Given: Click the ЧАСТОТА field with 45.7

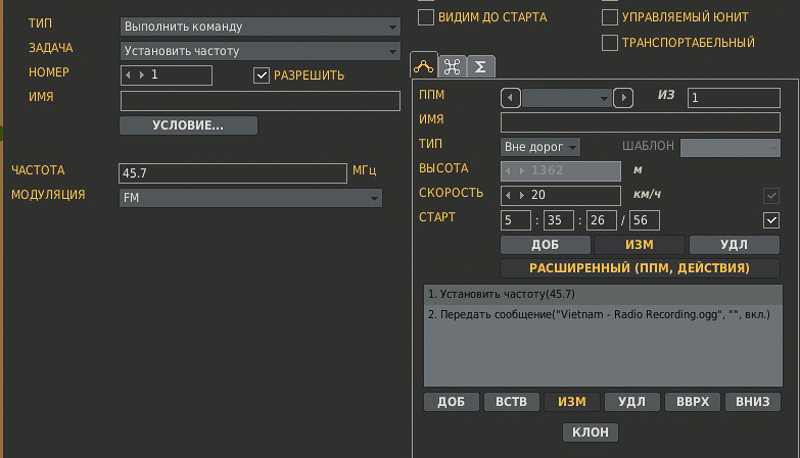Looking at the screenshot, I should 232,173.
